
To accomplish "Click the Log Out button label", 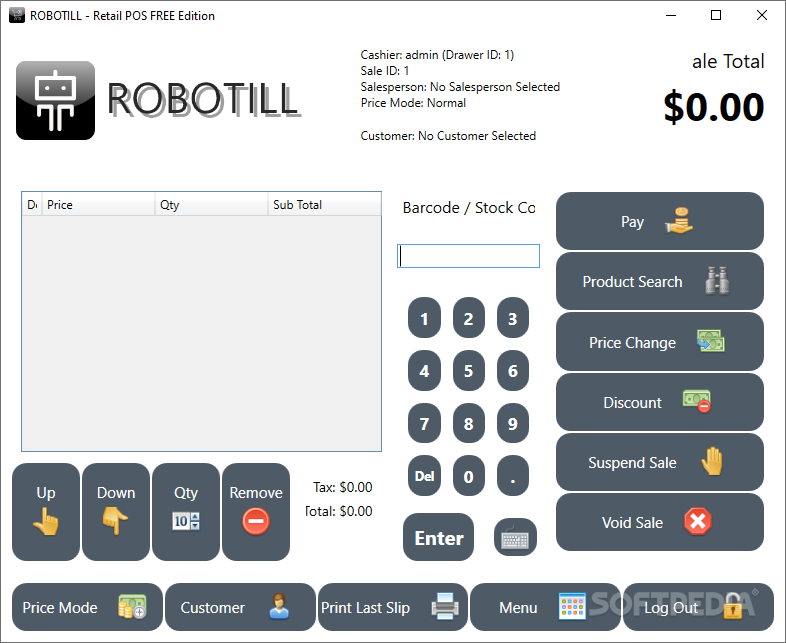I will point(671,608).
